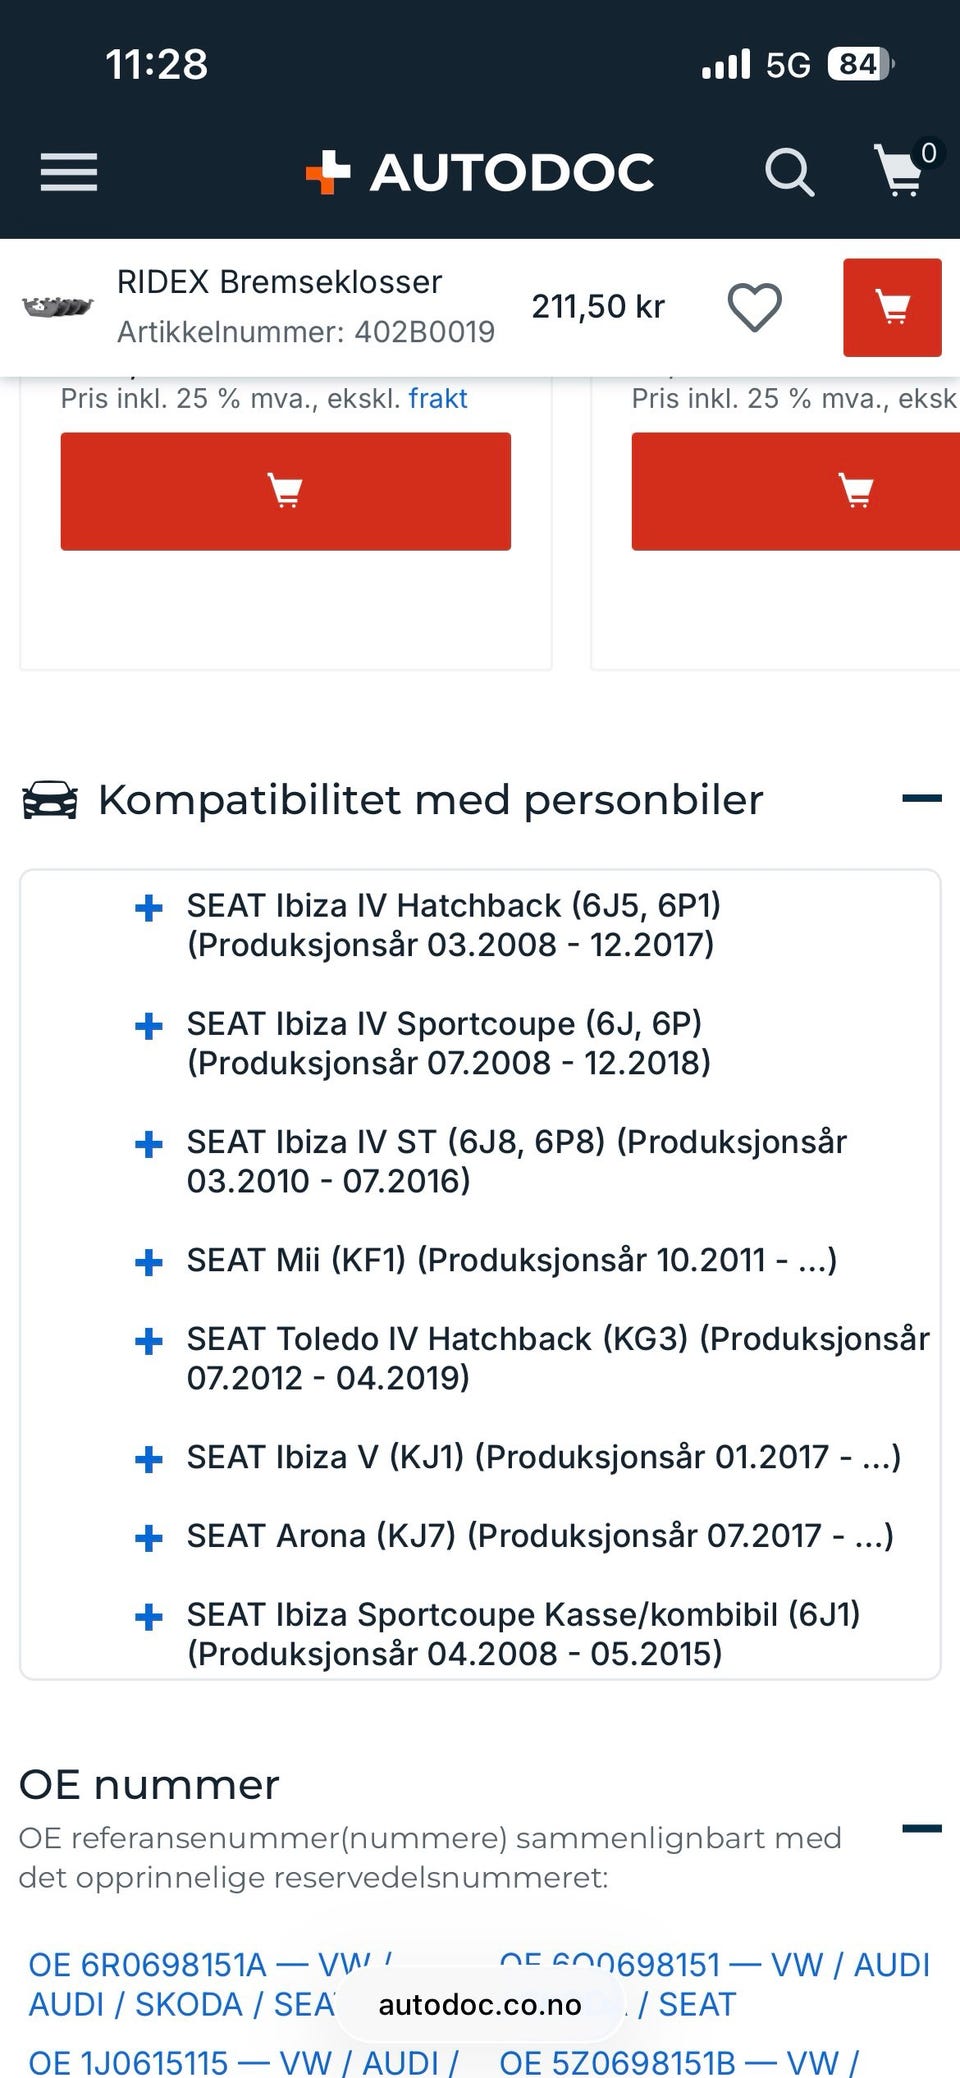This screenshot has width=960, height=2078.
Task: Collapse the OE nummer section
Action: [921, 1829]
